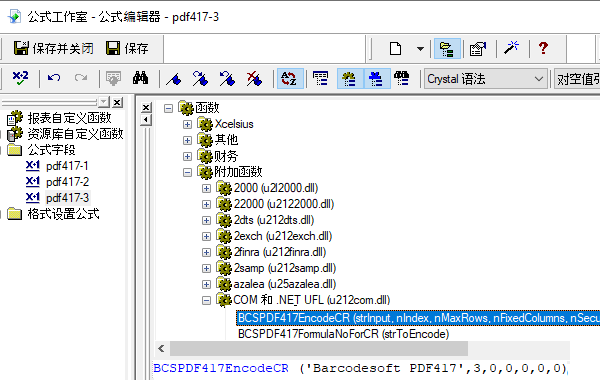Expand the 2000 (u2l2000.dll) node
Screen dimensions: 600x380
[206, 188]
